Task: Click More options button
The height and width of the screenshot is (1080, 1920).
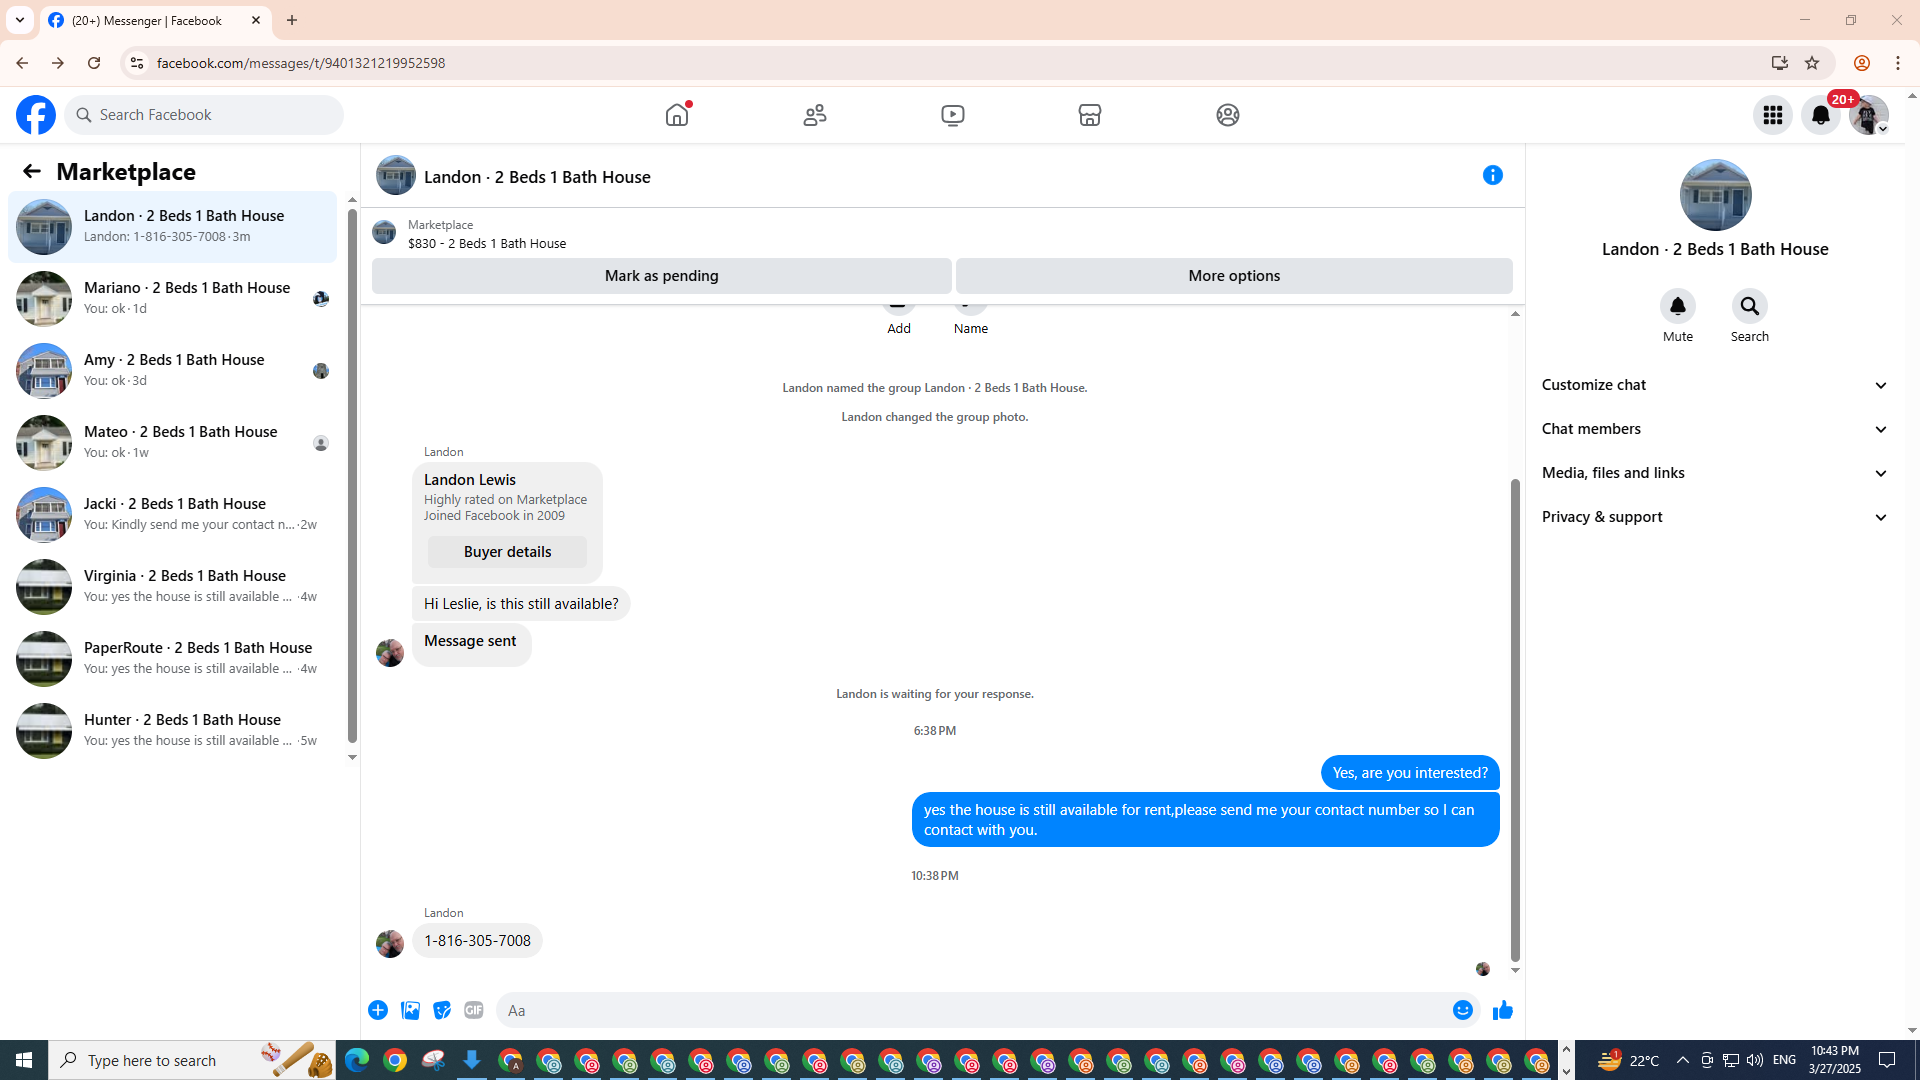Action: click(1234, 276)
